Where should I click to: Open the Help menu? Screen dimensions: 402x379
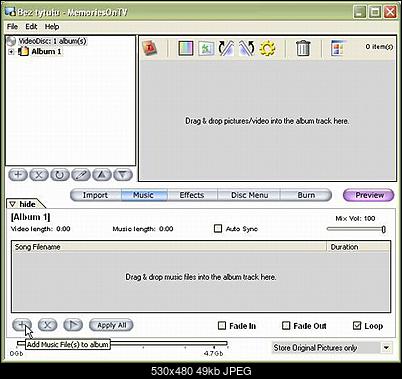coord(52,27)
